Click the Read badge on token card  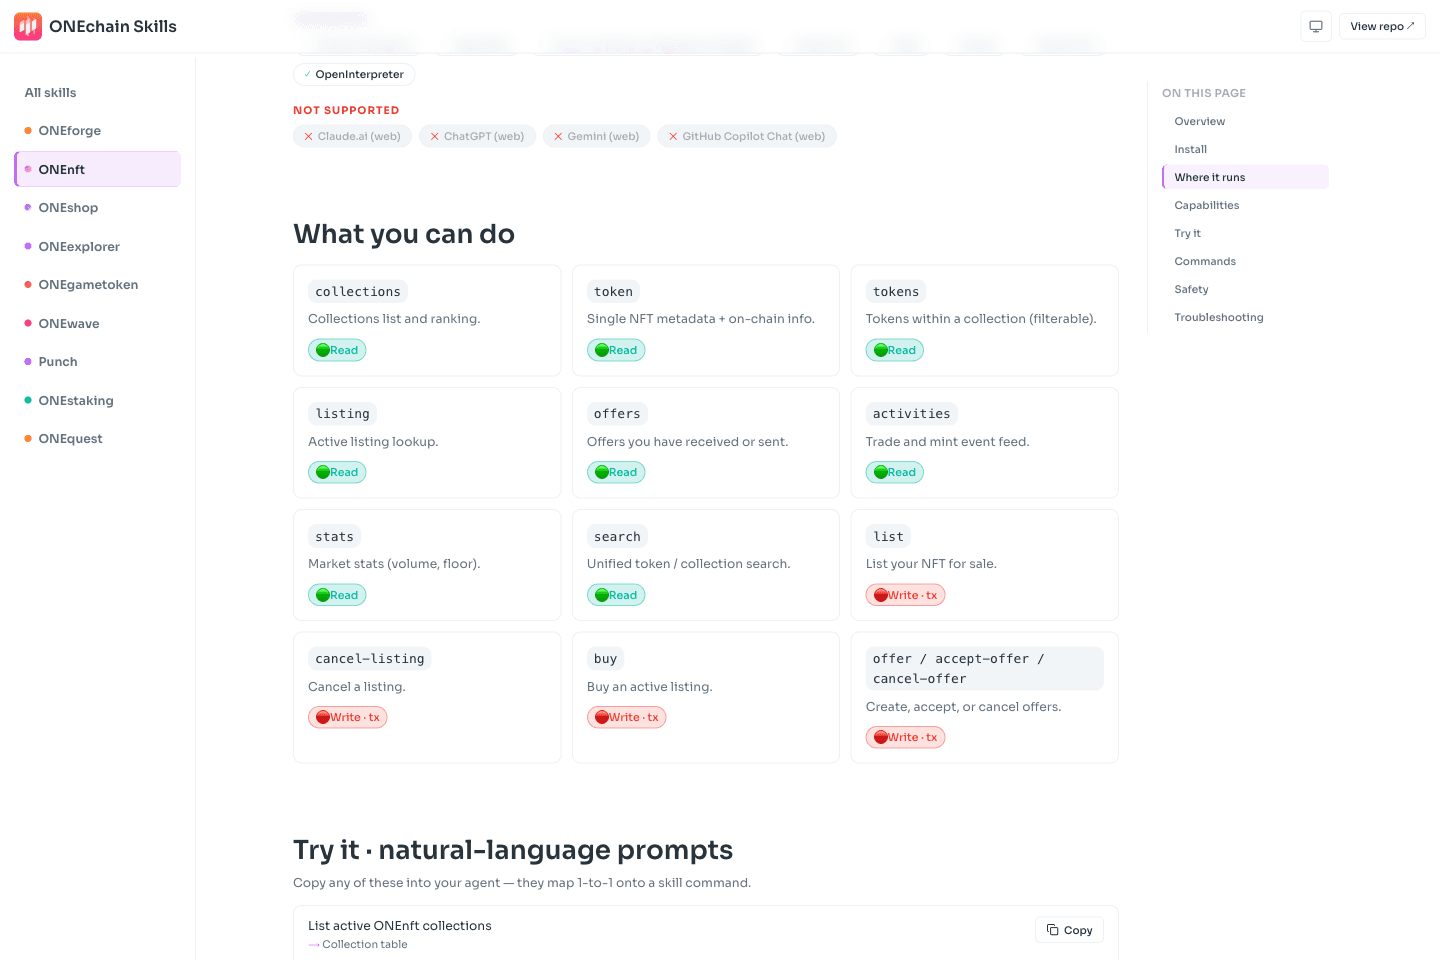(x=616, y=350)
